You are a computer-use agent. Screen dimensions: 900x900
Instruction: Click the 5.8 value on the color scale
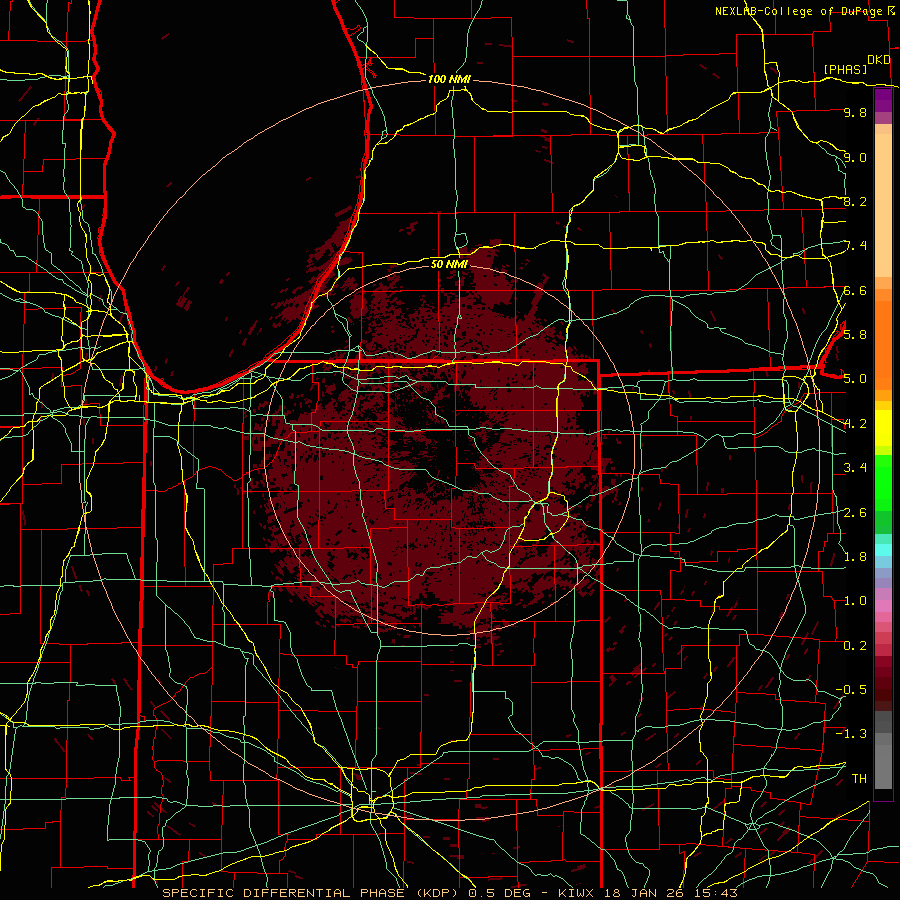855,334
